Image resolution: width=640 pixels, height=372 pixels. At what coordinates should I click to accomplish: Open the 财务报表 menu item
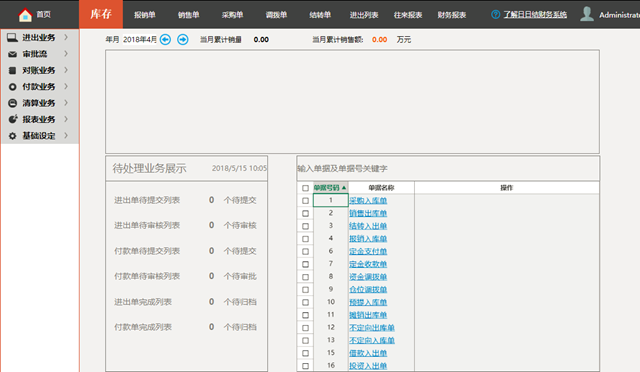452,15
